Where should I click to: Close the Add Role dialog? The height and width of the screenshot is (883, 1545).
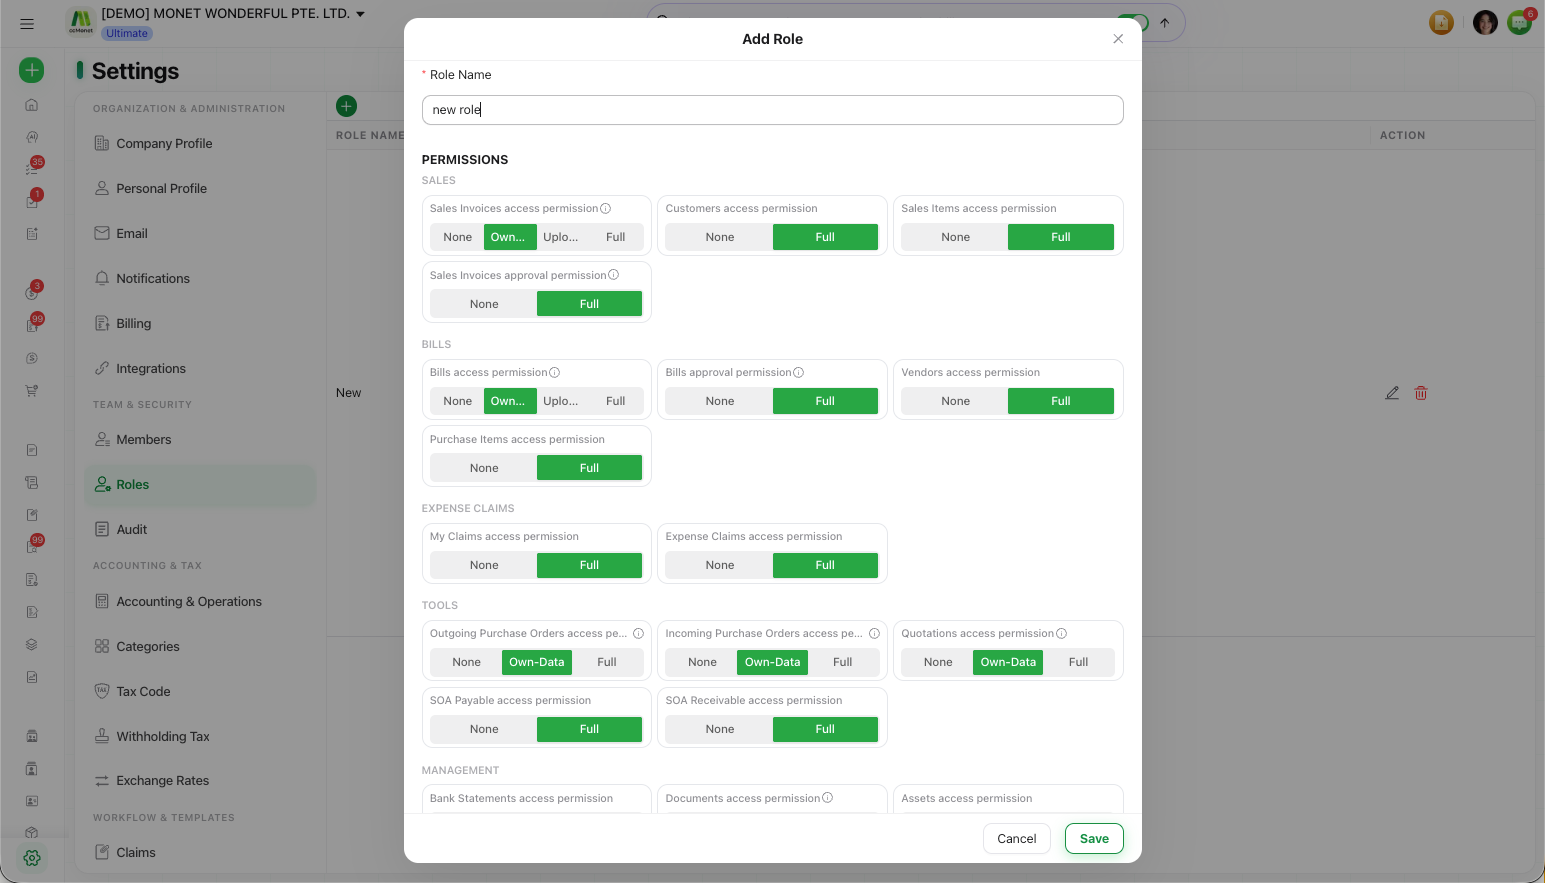tap(1118, 39)
